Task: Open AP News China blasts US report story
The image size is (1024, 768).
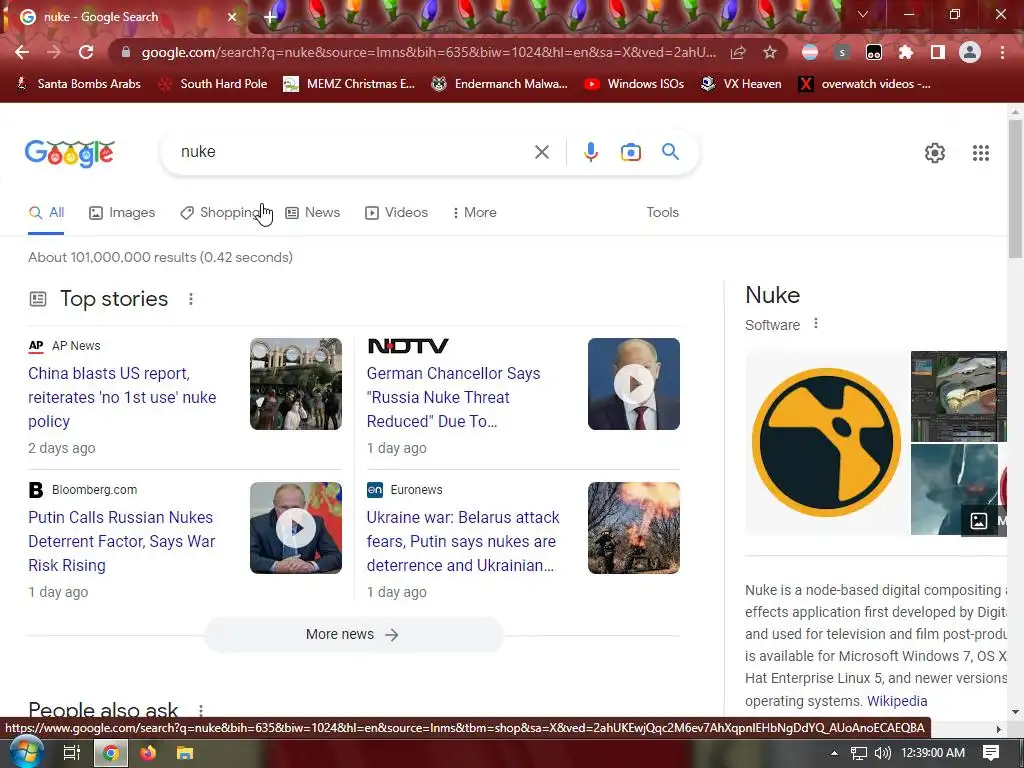Action: click(122, 397)
